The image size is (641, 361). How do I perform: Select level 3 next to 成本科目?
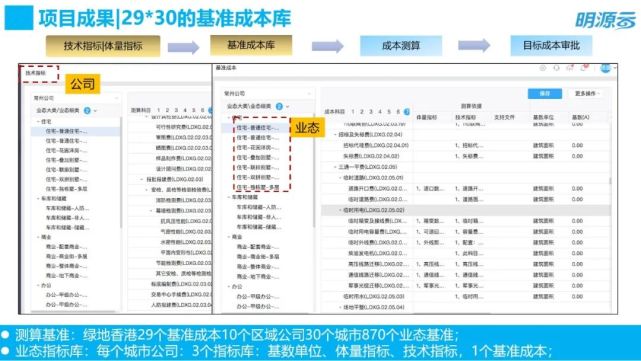click(371, 112)
